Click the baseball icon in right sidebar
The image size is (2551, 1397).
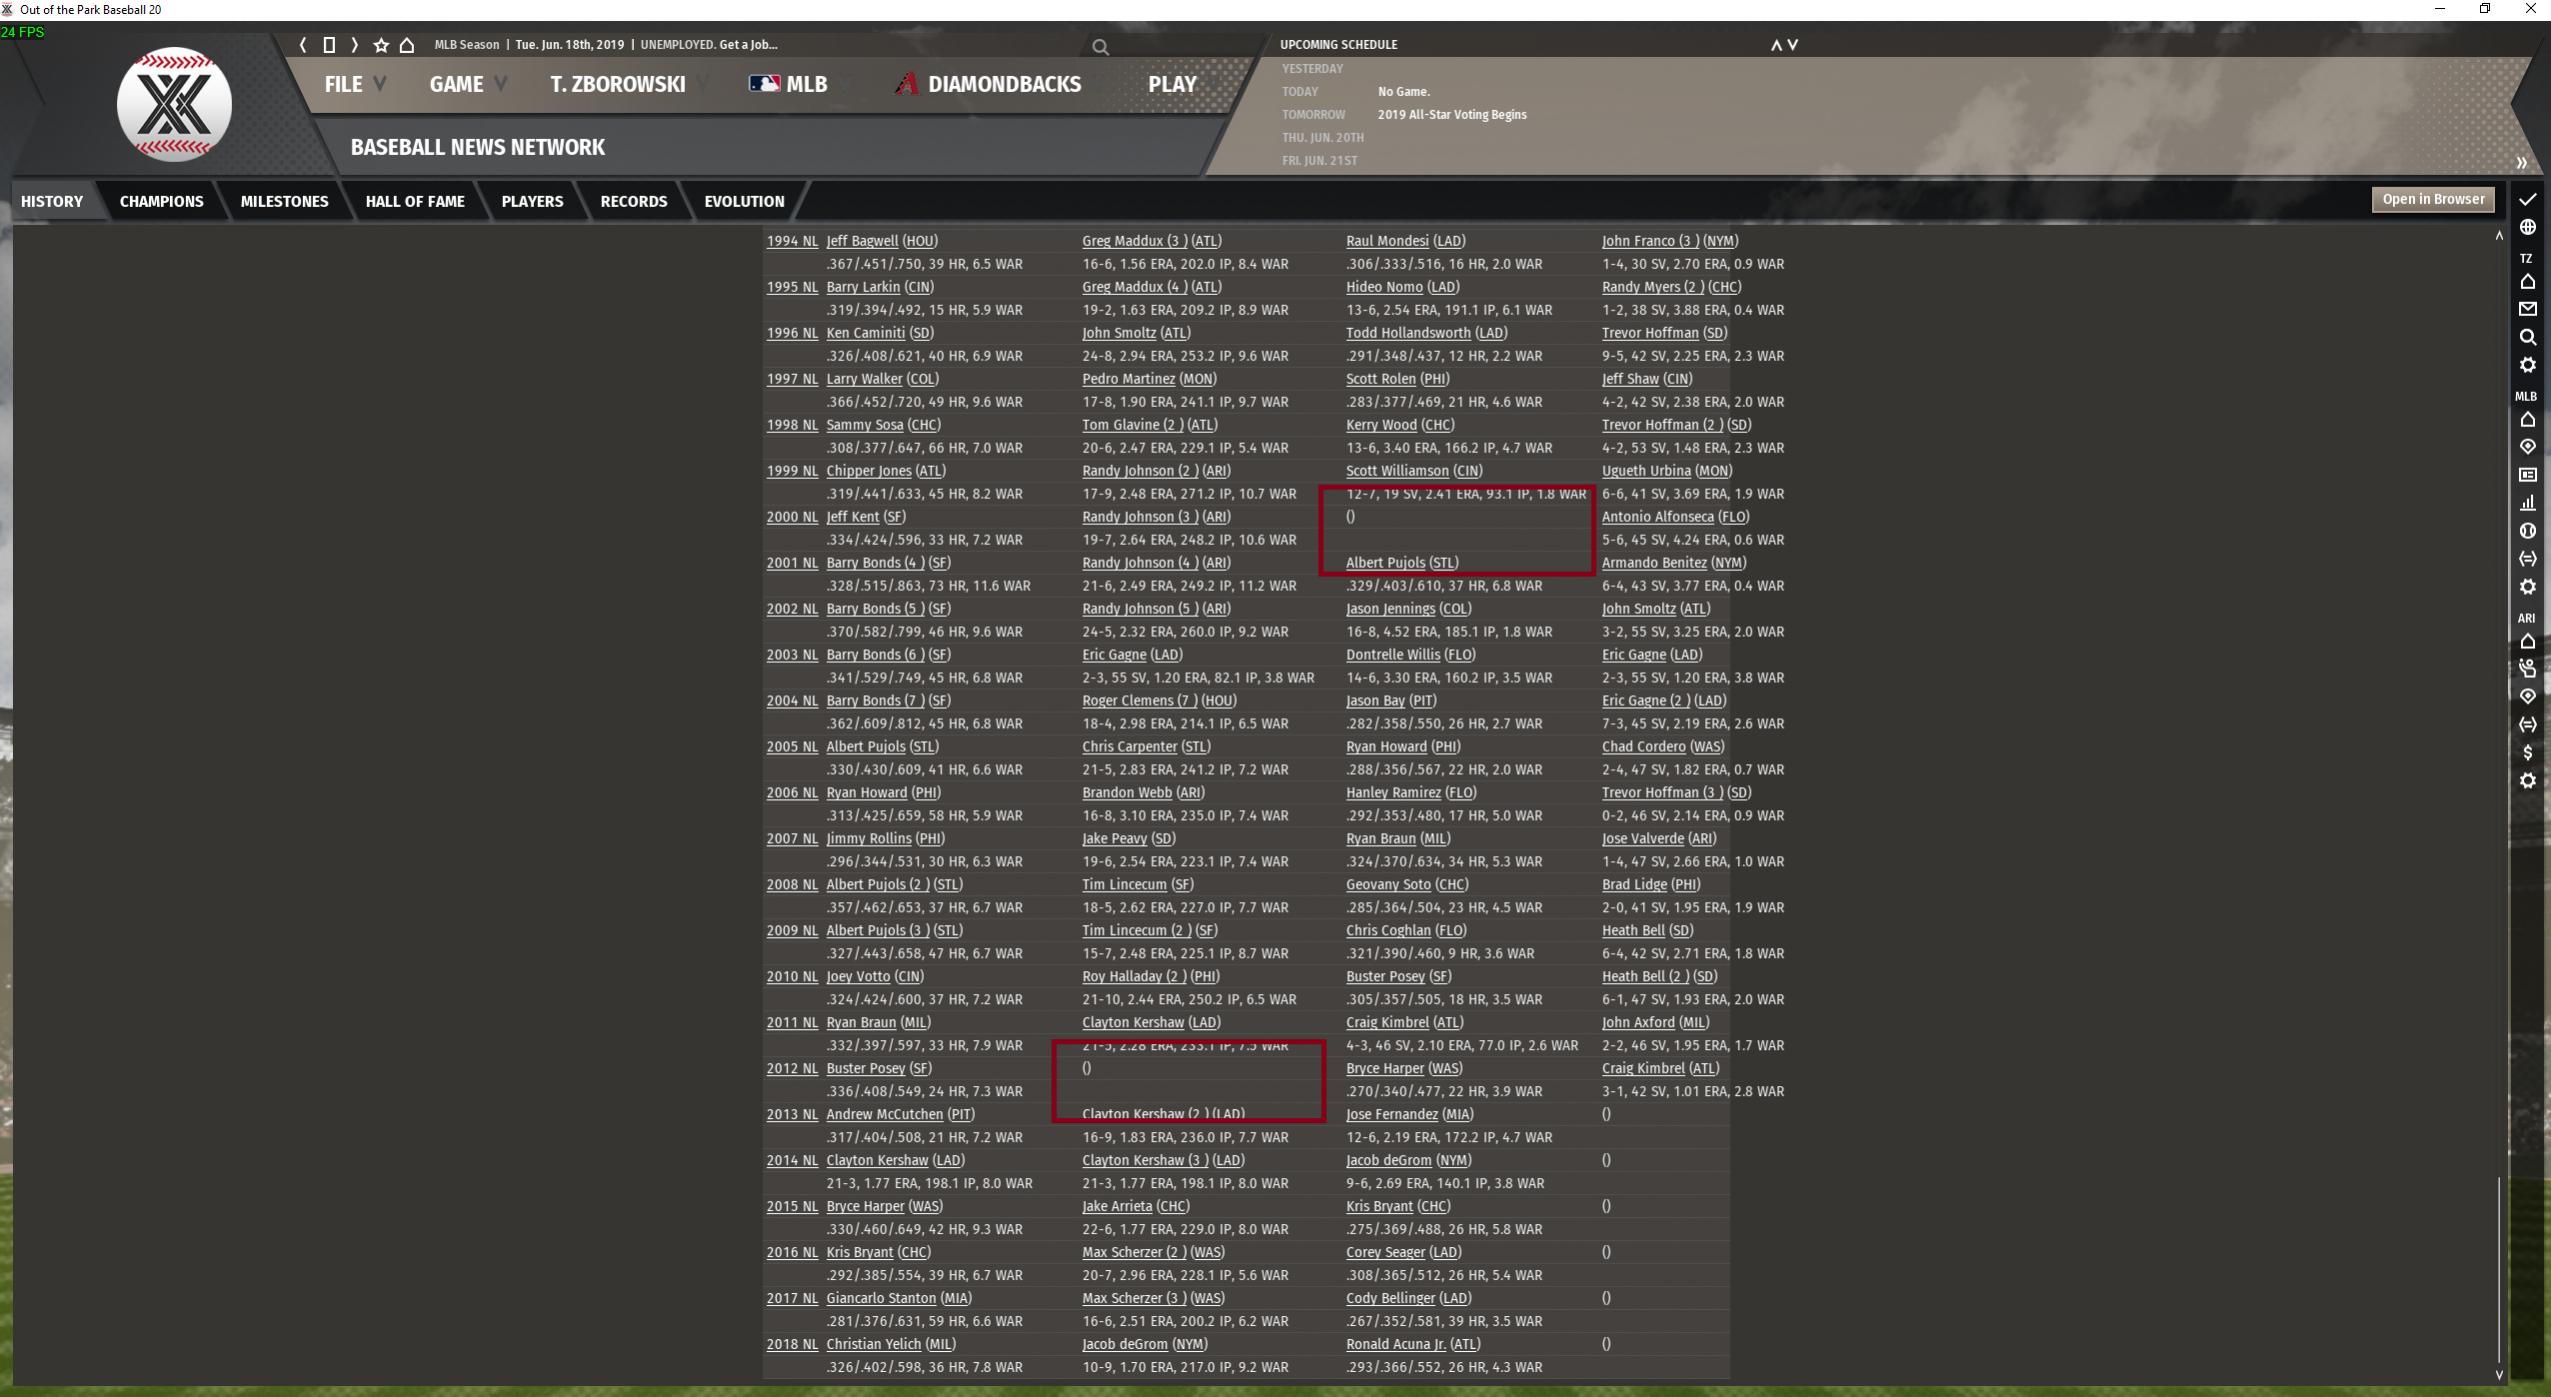pyautogui.click(x=2527, y=531)
